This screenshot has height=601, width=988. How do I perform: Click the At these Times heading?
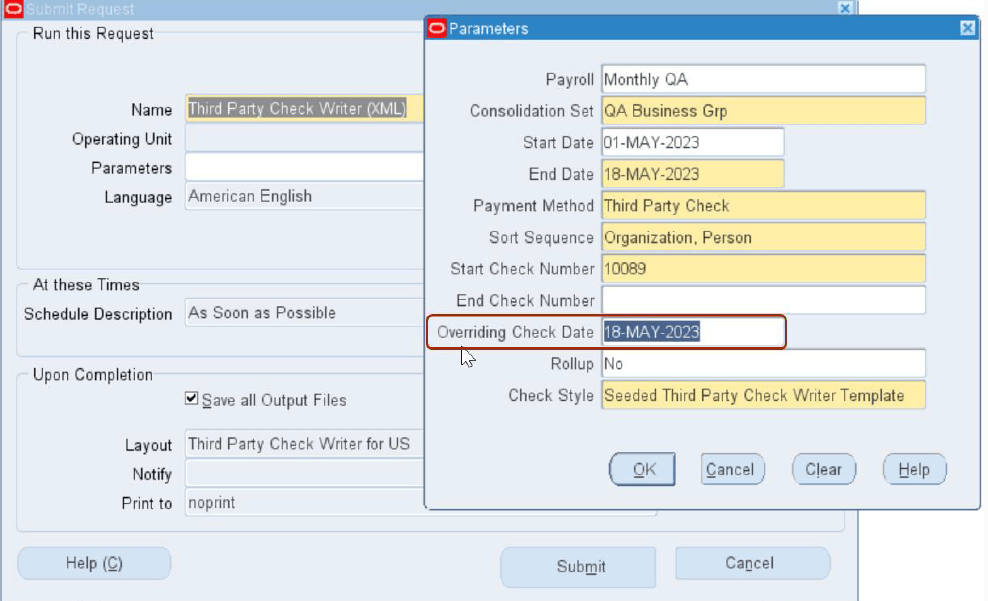coord(86,285)
